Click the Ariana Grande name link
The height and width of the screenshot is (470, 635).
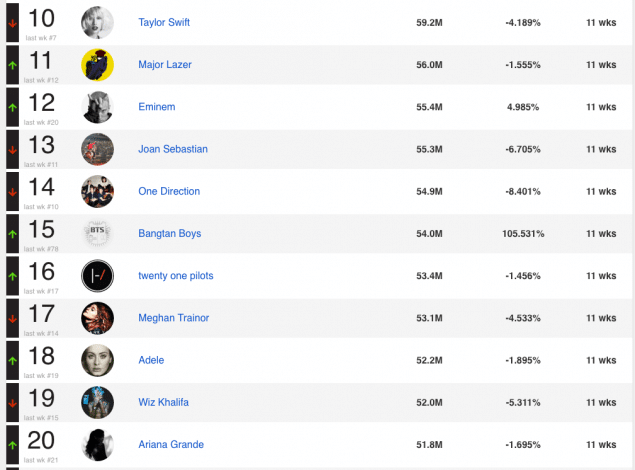pos(171,444)
